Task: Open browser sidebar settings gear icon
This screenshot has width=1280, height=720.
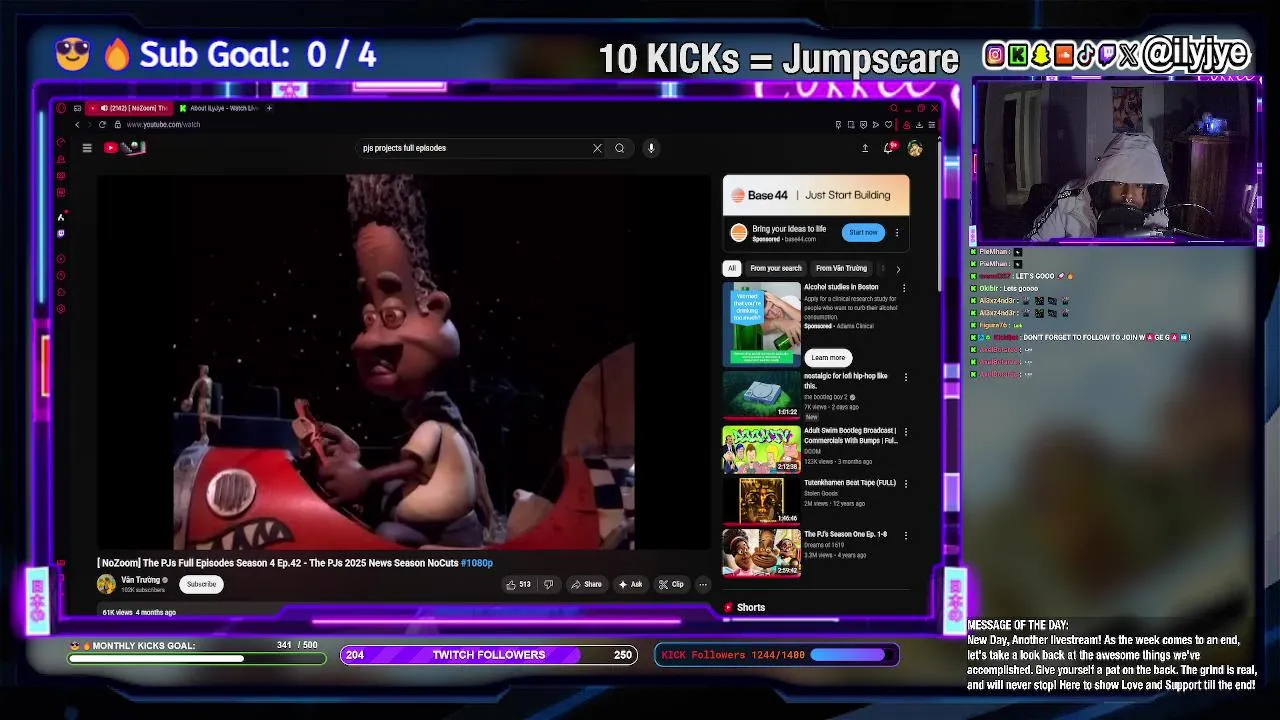Action: [x=61, y=308]
